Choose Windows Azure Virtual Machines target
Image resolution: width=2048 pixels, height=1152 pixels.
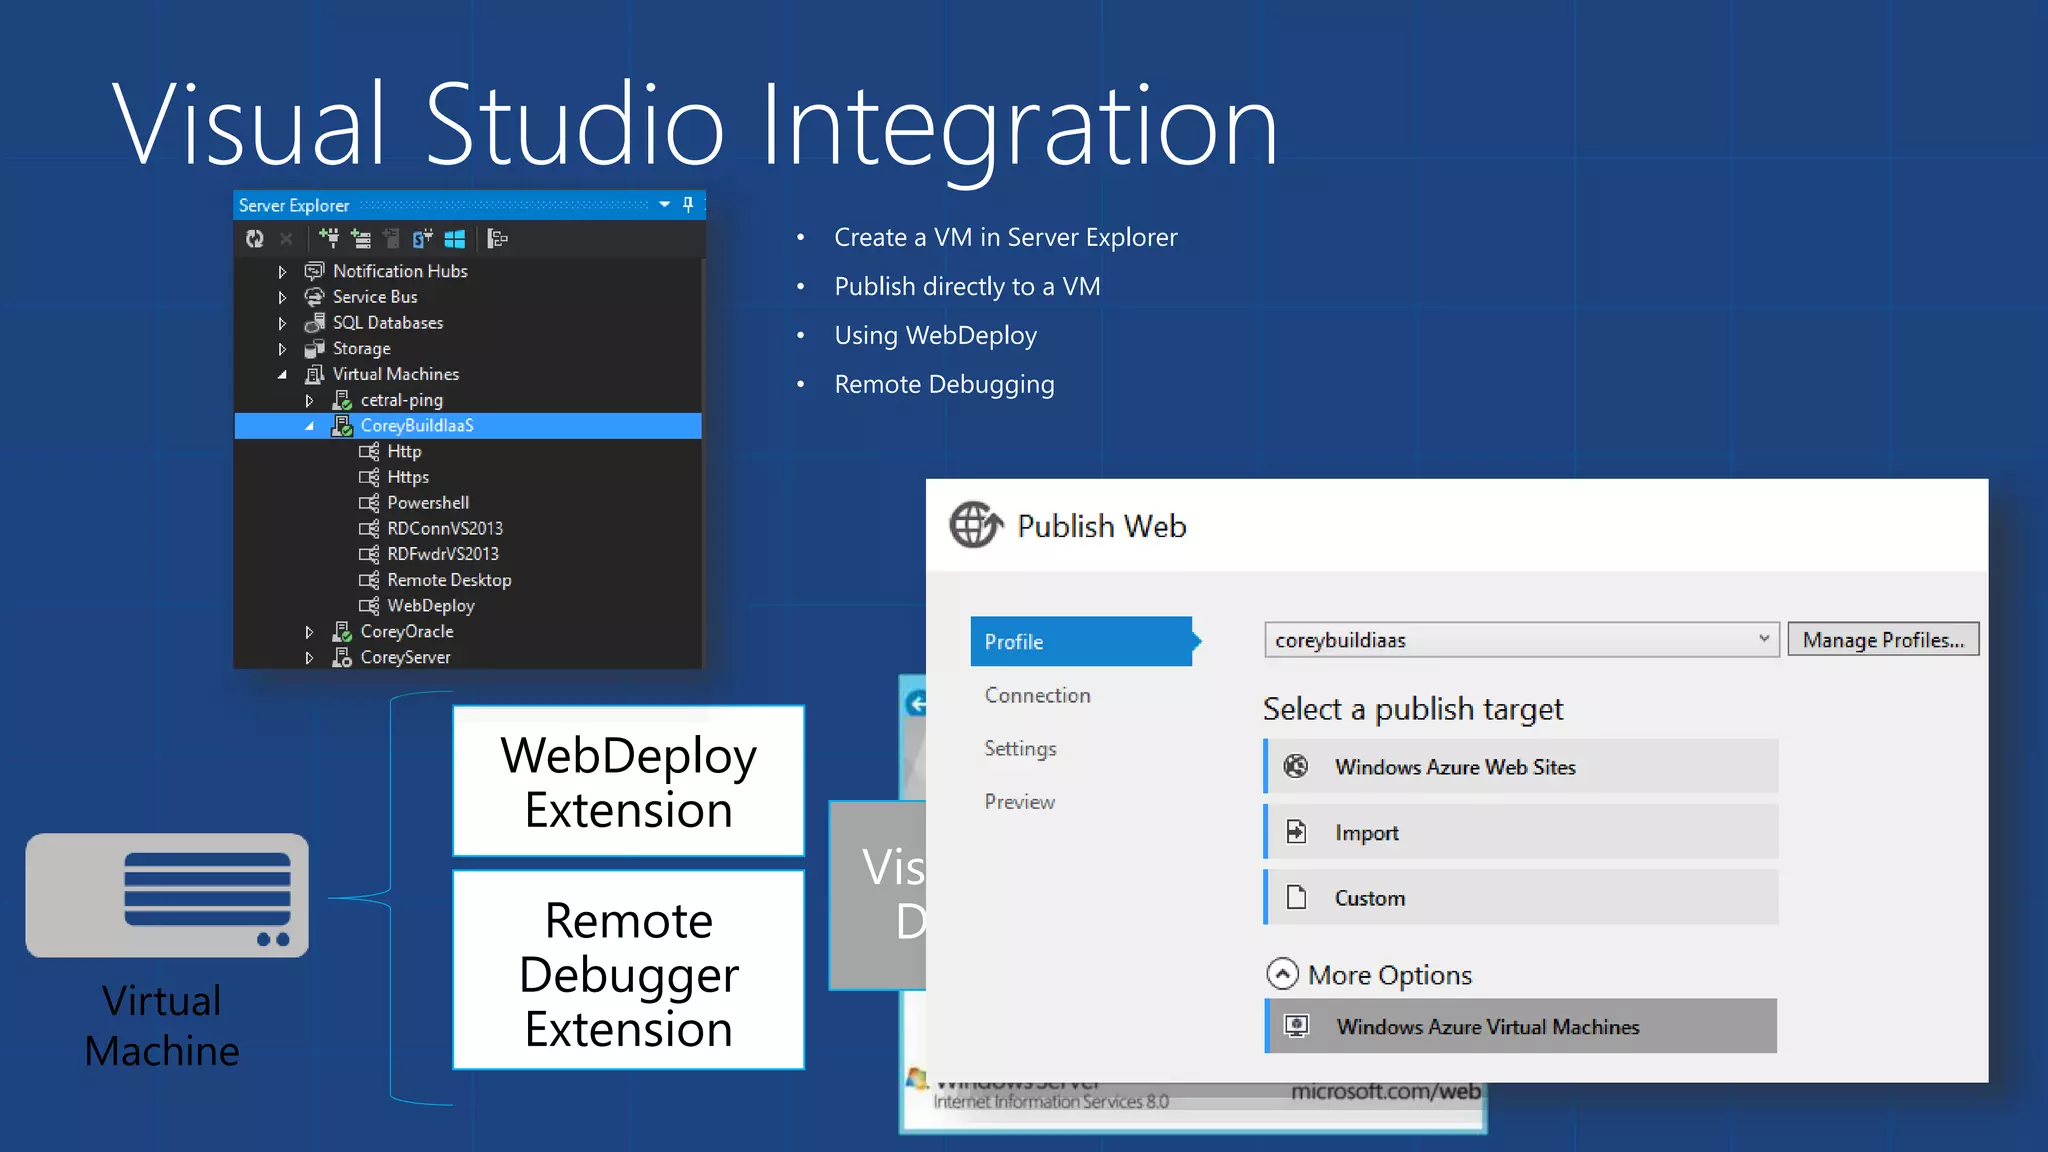click(x=1521, y=1027)
